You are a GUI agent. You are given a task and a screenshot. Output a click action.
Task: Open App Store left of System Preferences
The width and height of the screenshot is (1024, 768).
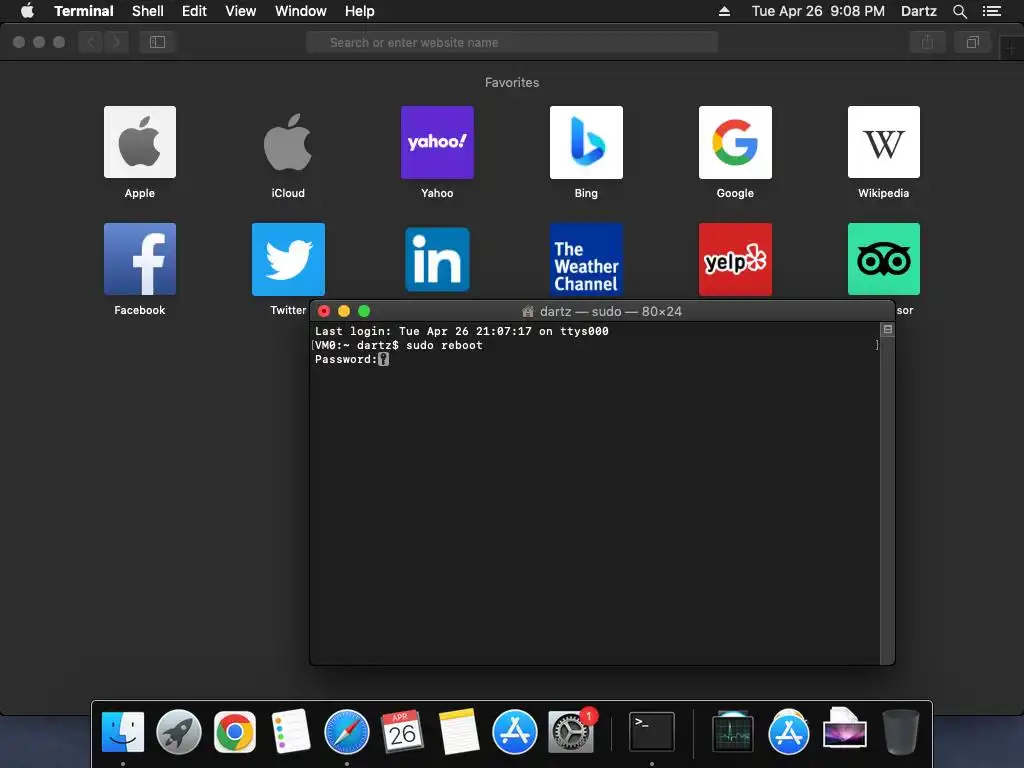[515, 731]
